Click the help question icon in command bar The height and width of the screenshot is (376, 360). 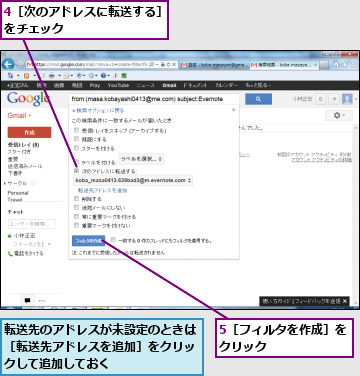(104, 76)
